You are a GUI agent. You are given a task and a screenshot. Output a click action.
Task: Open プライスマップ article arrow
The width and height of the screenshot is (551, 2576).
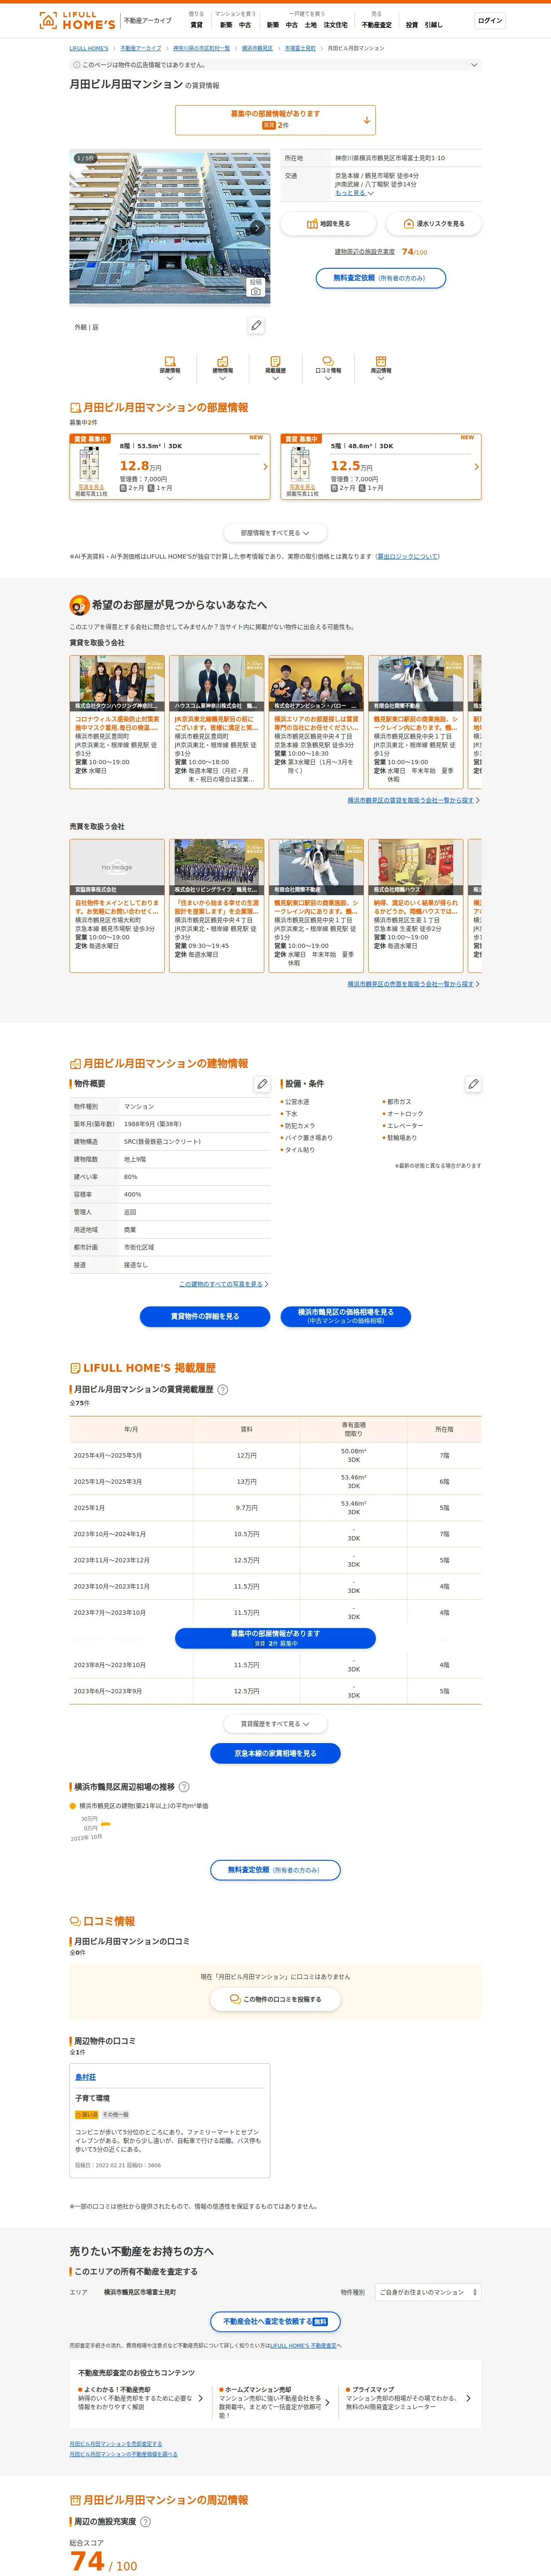click(x=468, y=2398)
